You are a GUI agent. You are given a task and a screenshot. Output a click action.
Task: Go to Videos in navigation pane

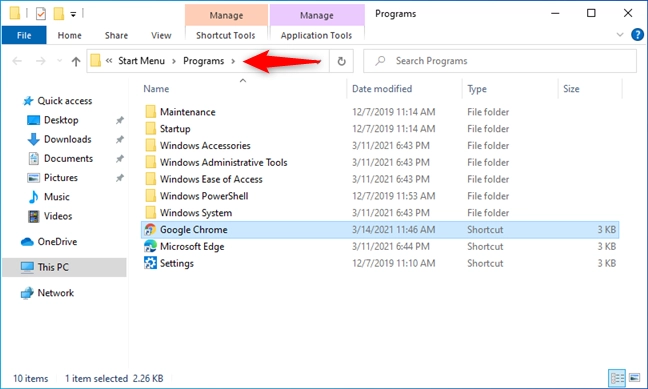pyautogui.click(x=58, y=216)
